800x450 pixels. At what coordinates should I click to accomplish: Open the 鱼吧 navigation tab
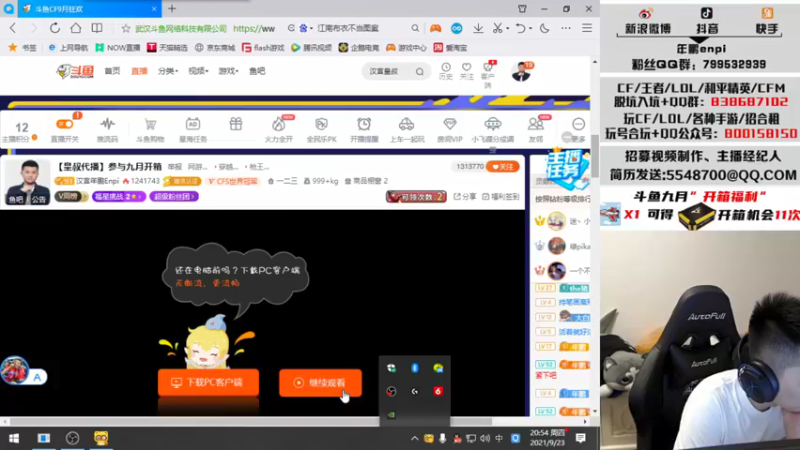[257, 71]
